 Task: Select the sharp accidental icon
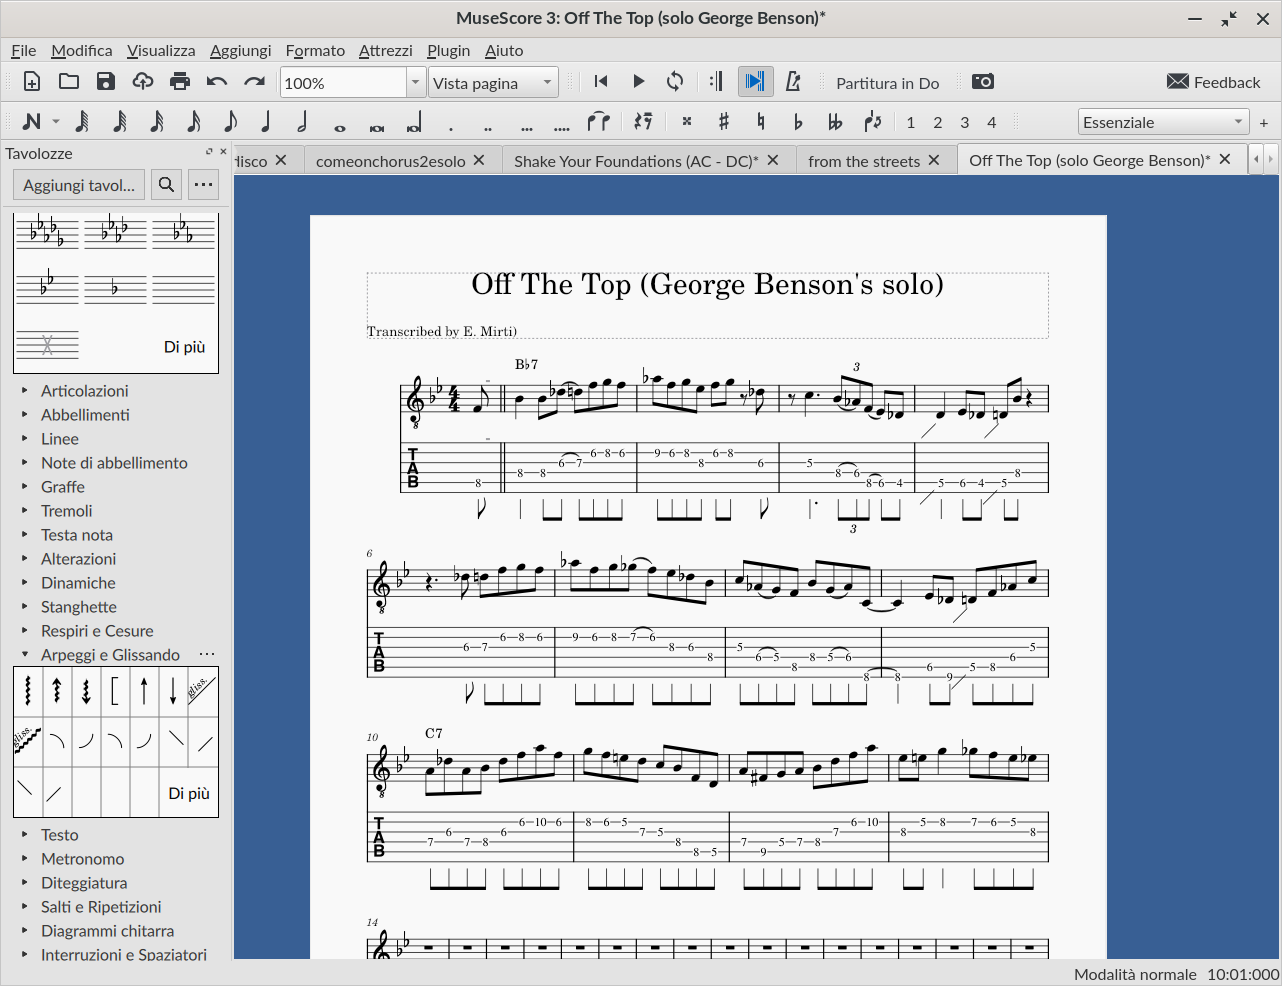pyautogui.click(x=724, y=122)
